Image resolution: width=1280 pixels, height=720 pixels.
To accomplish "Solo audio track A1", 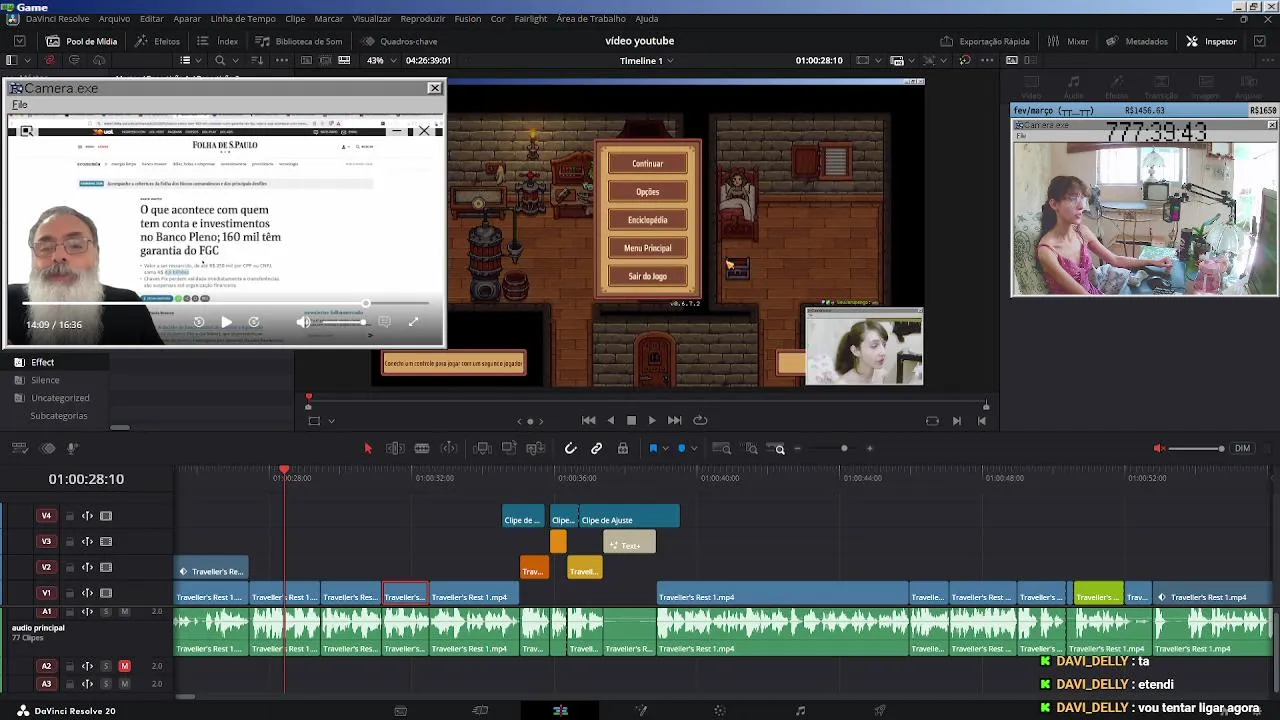I will click(106, 612).
